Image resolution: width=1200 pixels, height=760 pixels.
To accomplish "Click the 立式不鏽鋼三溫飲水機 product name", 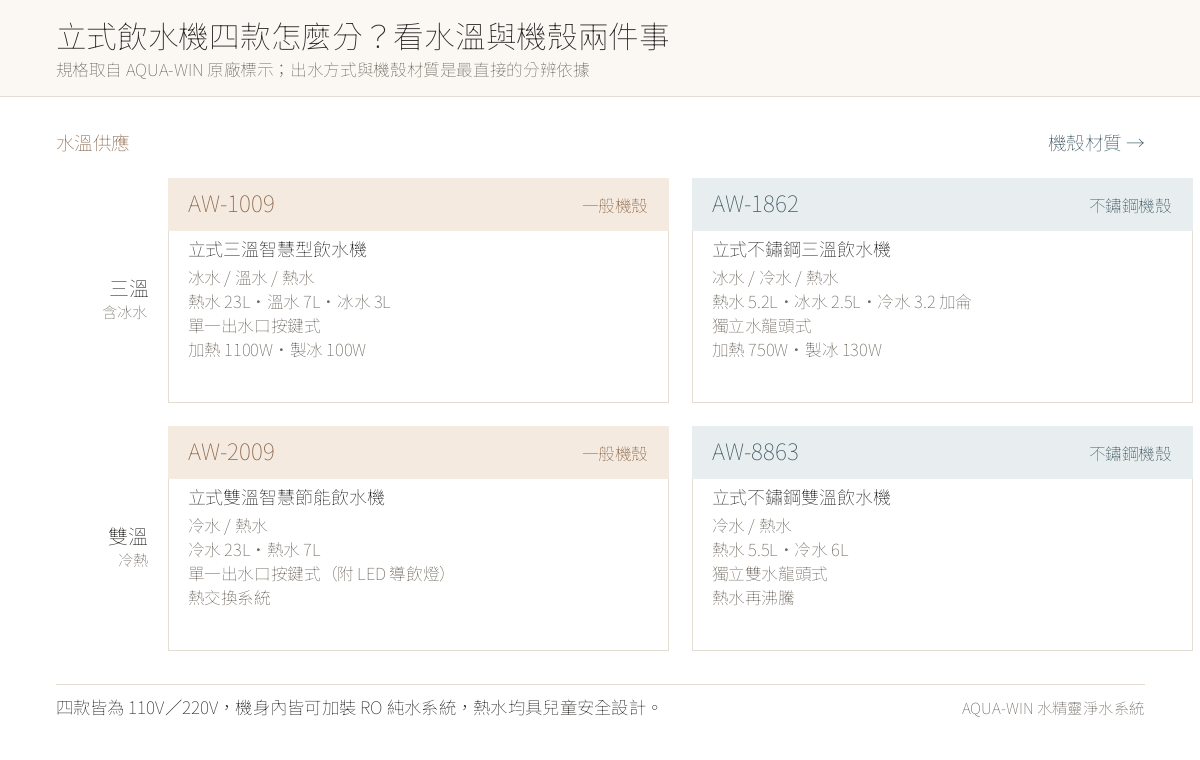I will point(802,250).
